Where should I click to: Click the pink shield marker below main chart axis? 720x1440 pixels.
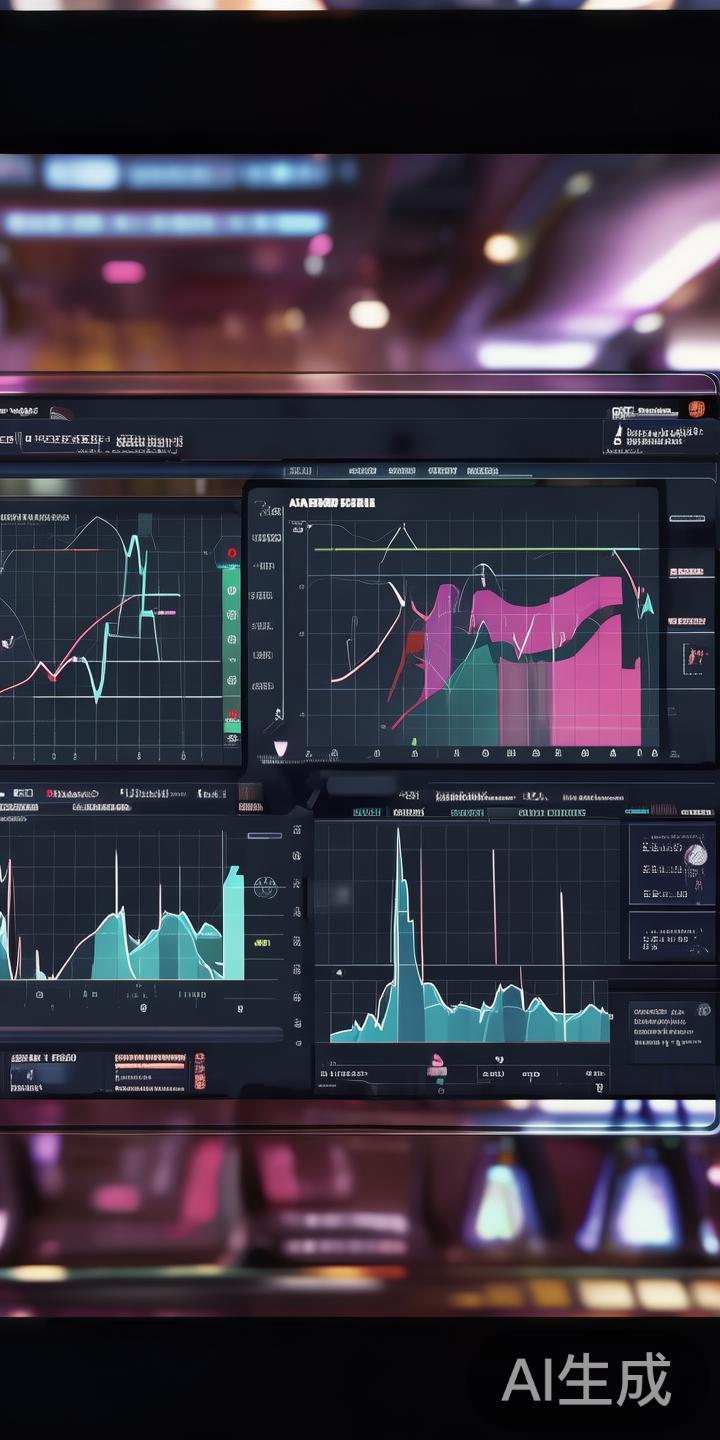pos(280,748)
